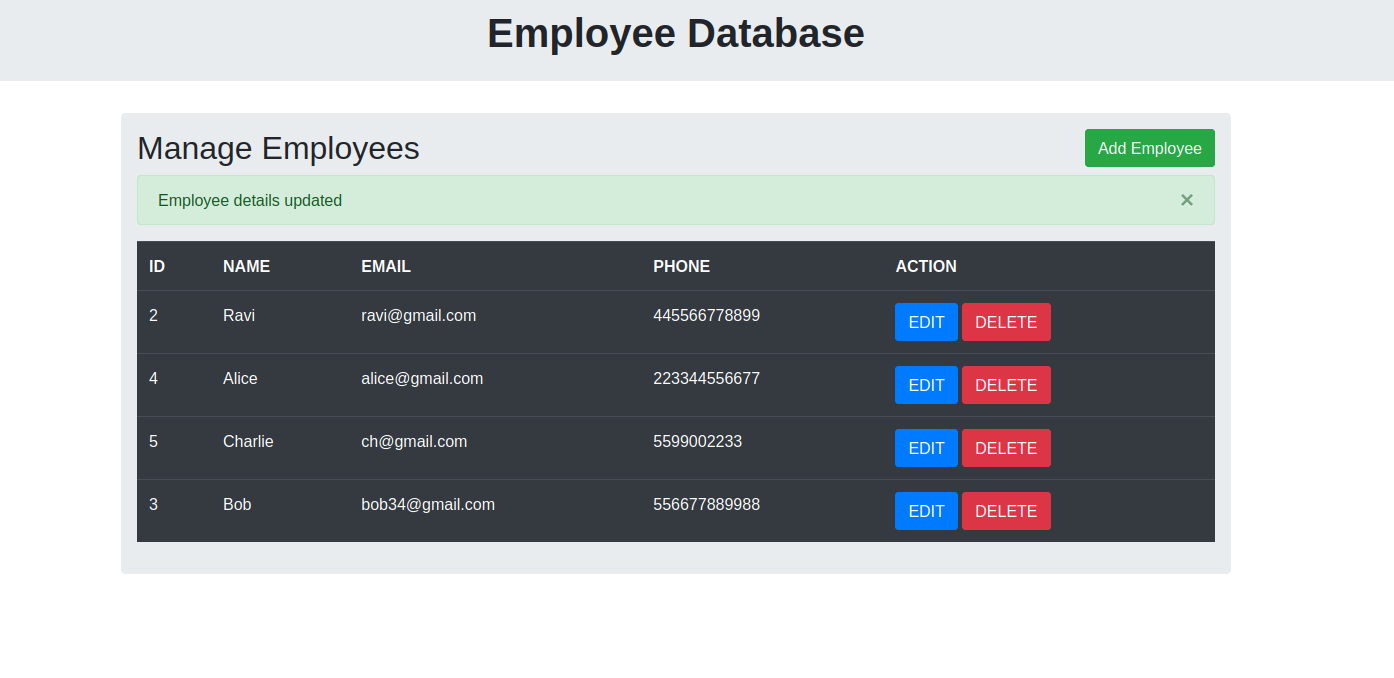Screen dimensions: 1394x678
Task: Click the ACTION column header
Action: click(x=926, y=266)
